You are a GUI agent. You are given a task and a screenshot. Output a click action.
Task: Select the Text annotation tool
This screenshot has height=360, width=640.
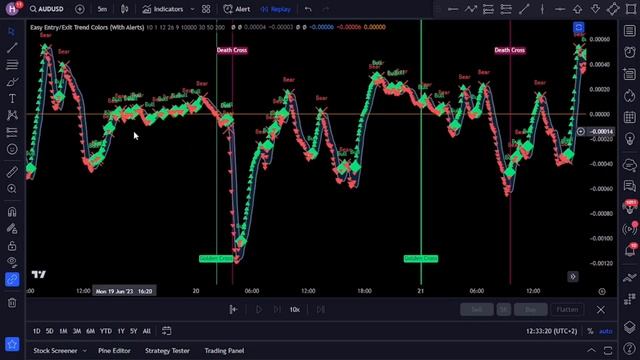click(12, 98)
